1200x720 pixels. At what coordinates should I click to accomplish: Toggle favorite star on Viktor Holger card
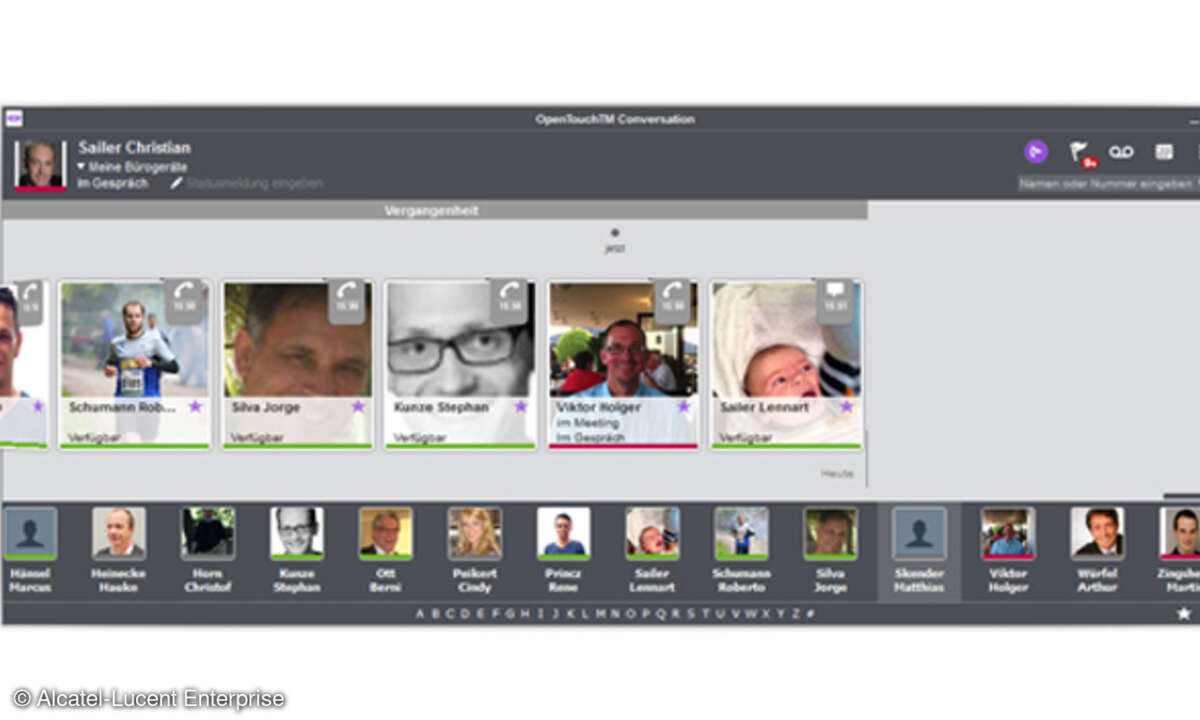684,406
